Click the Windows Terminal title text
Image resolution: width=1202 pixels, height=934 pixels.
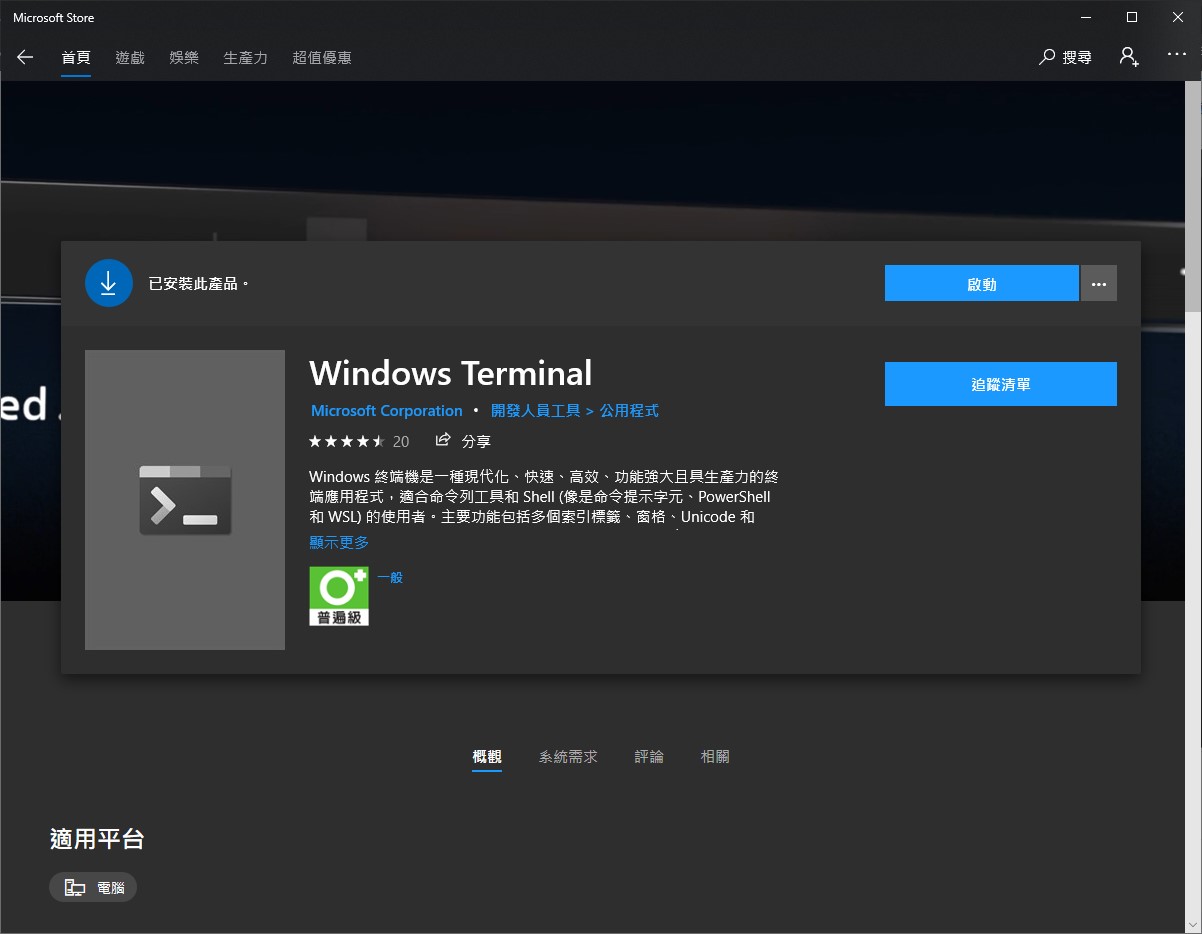point(451,373)
